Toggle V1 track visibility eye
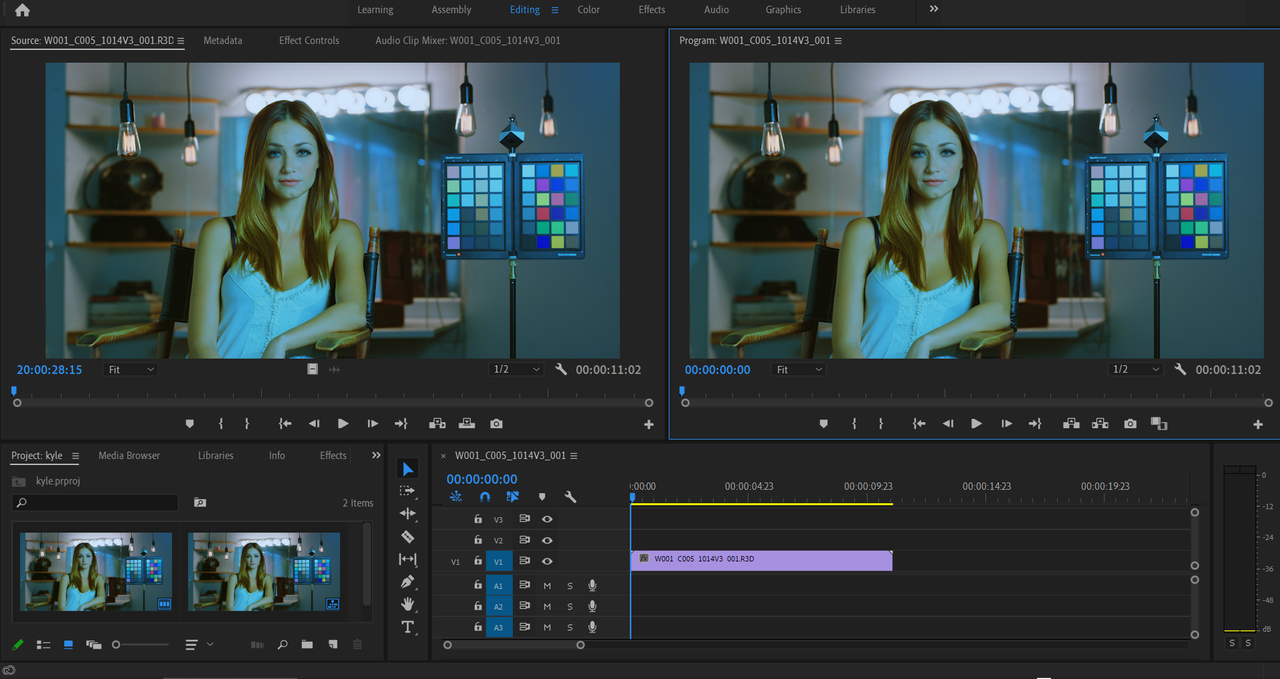The width and height of the screenshot is (1280, 679). point(547,561)
